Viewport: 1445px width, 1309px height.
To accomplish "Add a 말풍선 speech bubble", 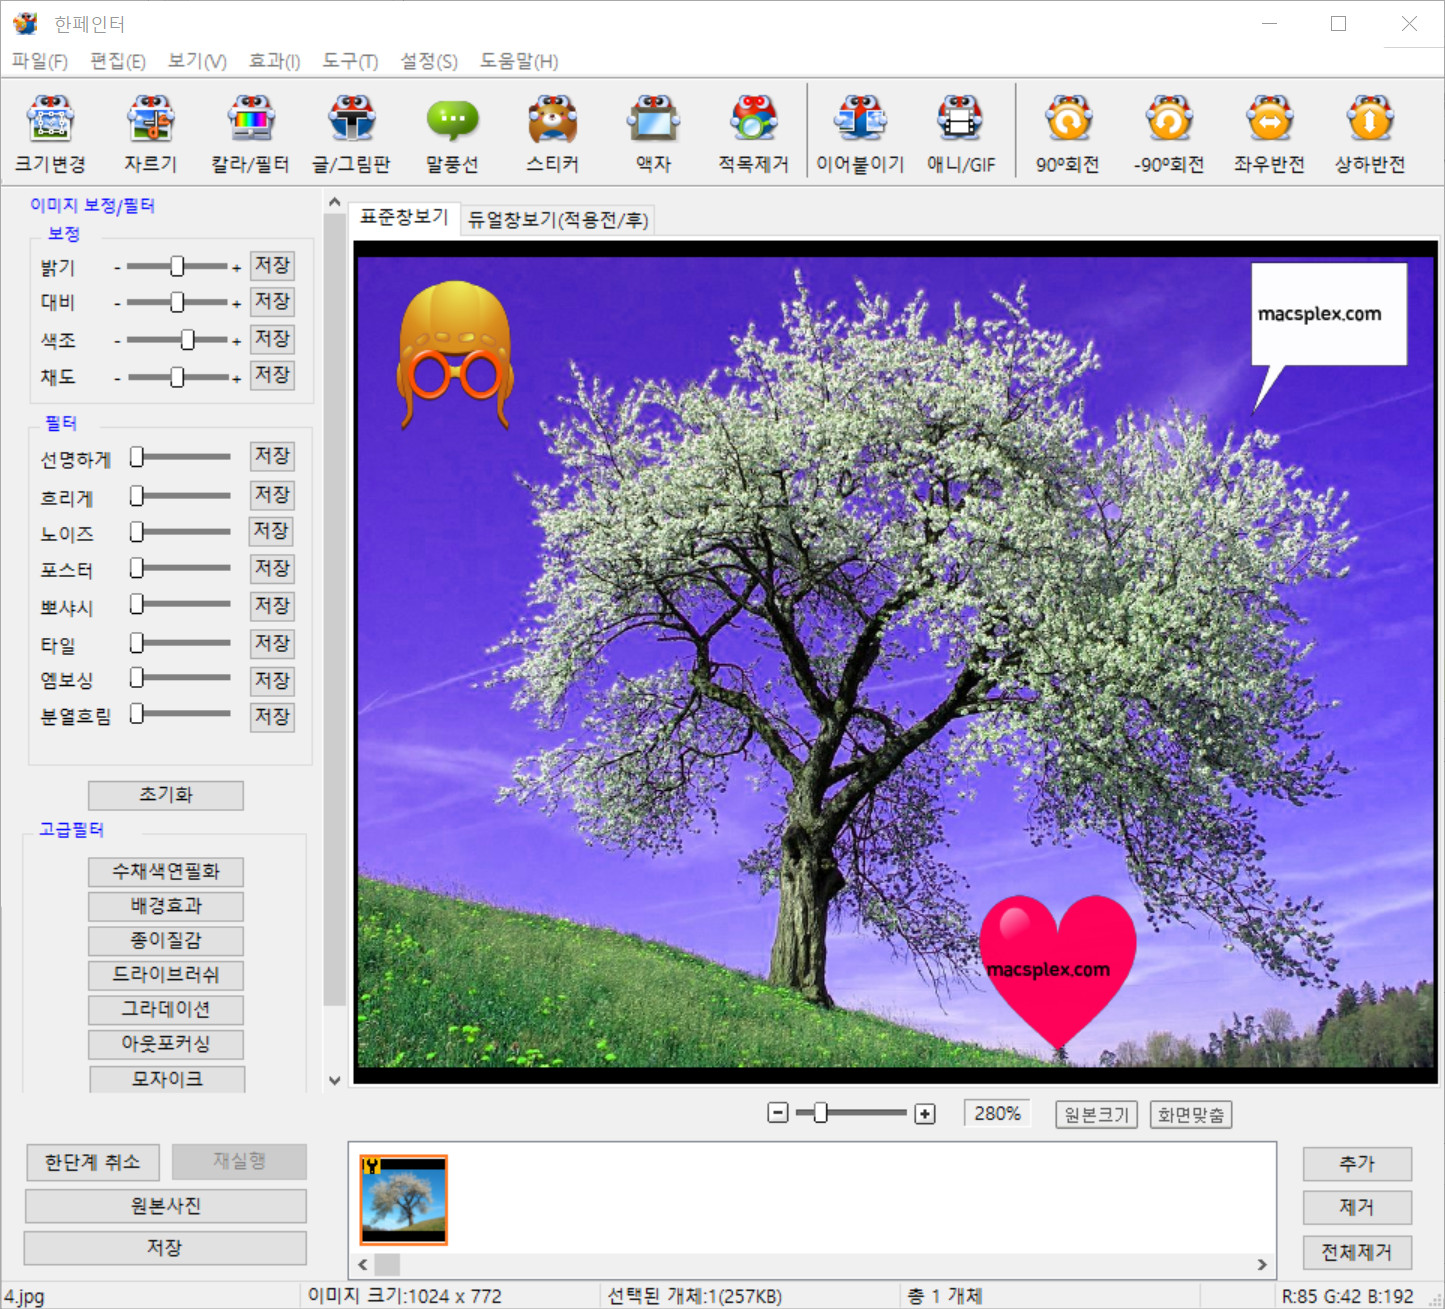I will 452,135.
